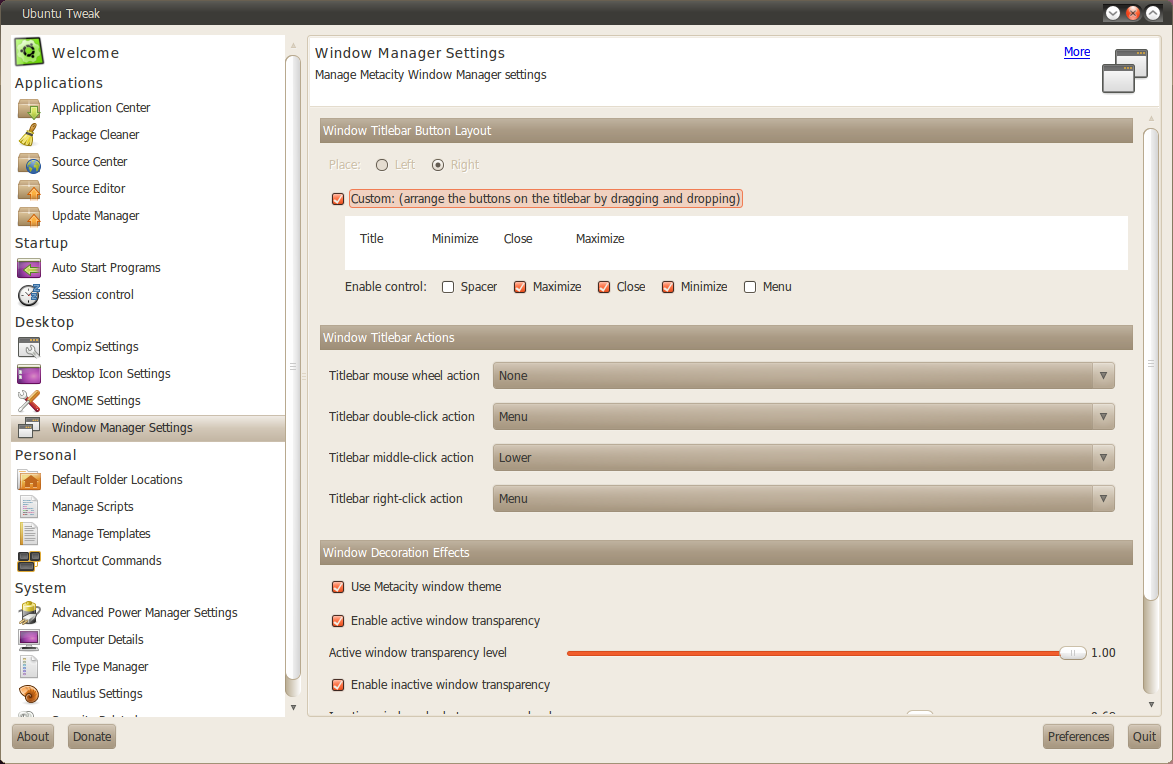Click the About button
Viewport: 1173px width, 764px height.
[x=33, y=736]
